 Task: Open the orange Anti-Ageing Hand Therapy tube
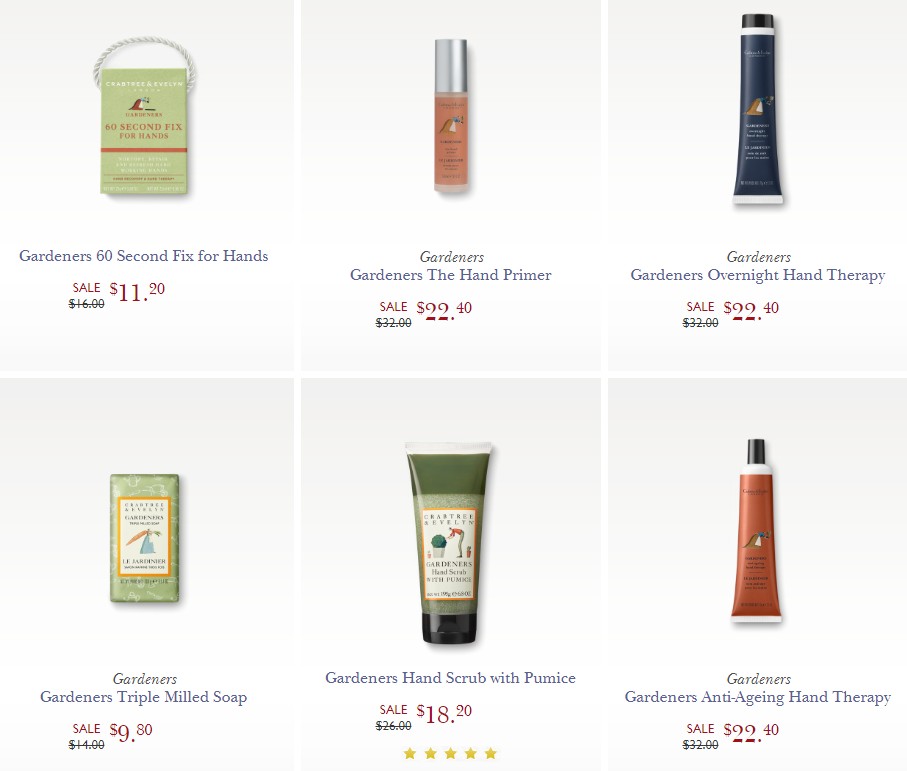point(757,530)
